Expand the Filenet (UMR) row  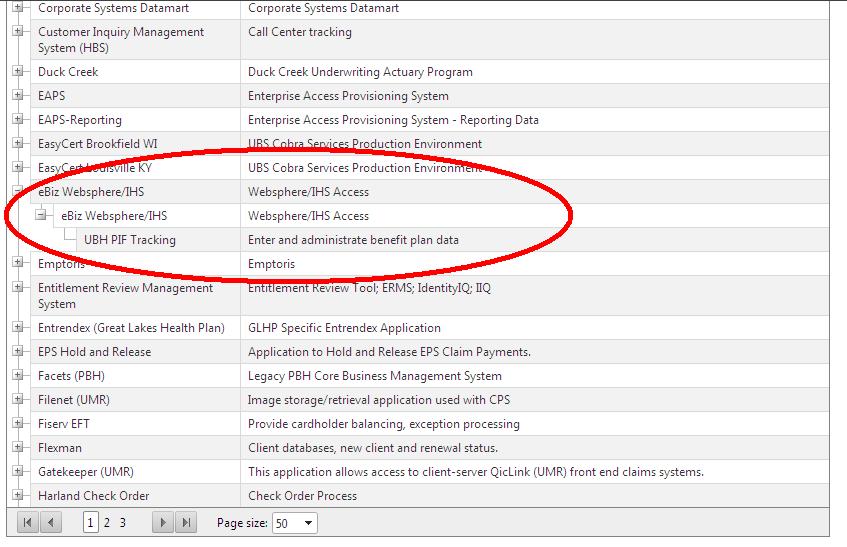point(18,399)
